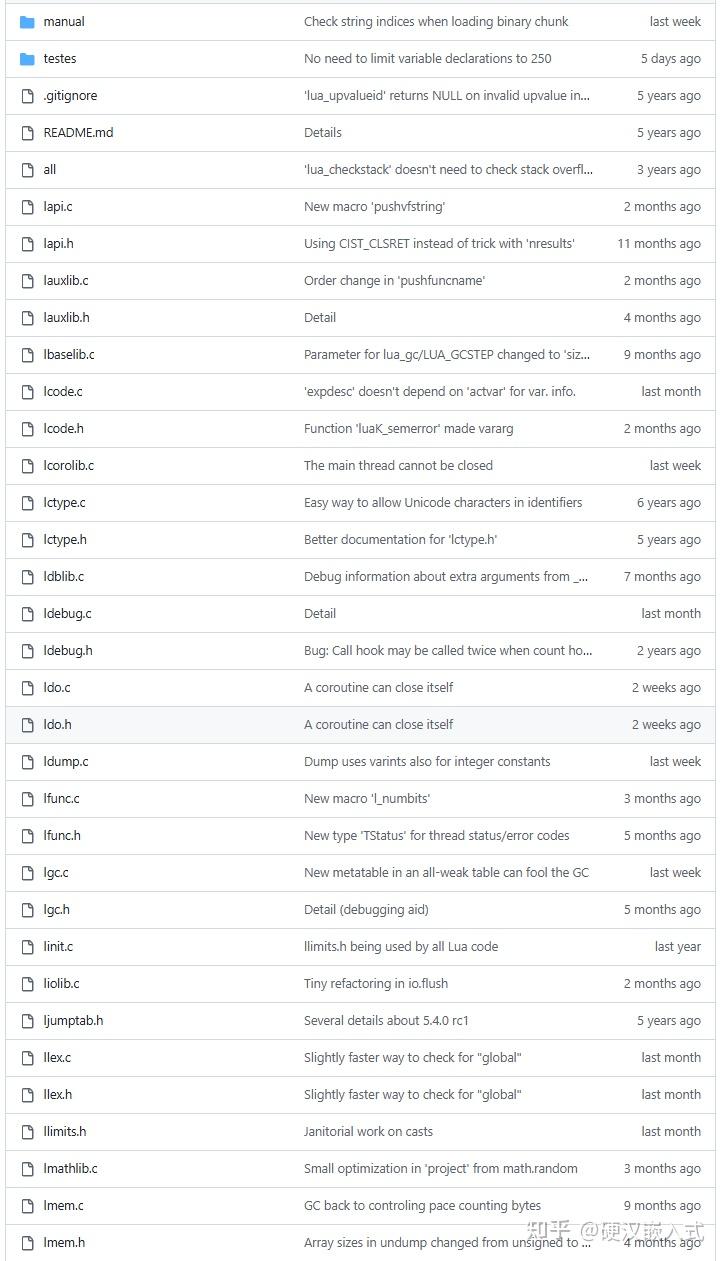The image size is (722, 1261).
Task: Click the file icon beside lapi.c
Action: point(27,207)
